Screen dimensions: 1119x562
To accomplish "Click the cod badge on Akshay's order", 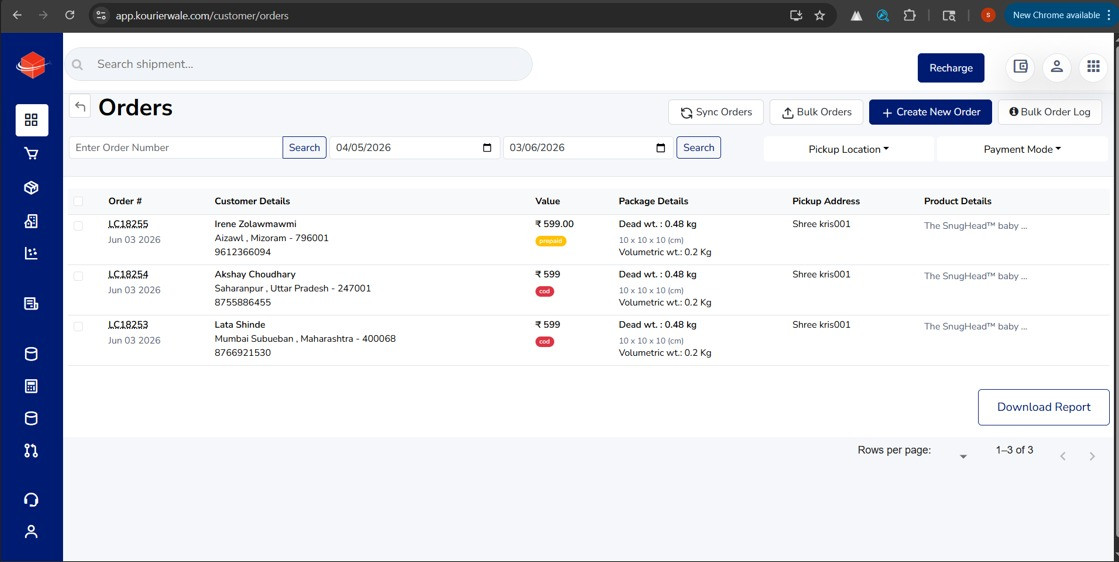I will 545,291.
